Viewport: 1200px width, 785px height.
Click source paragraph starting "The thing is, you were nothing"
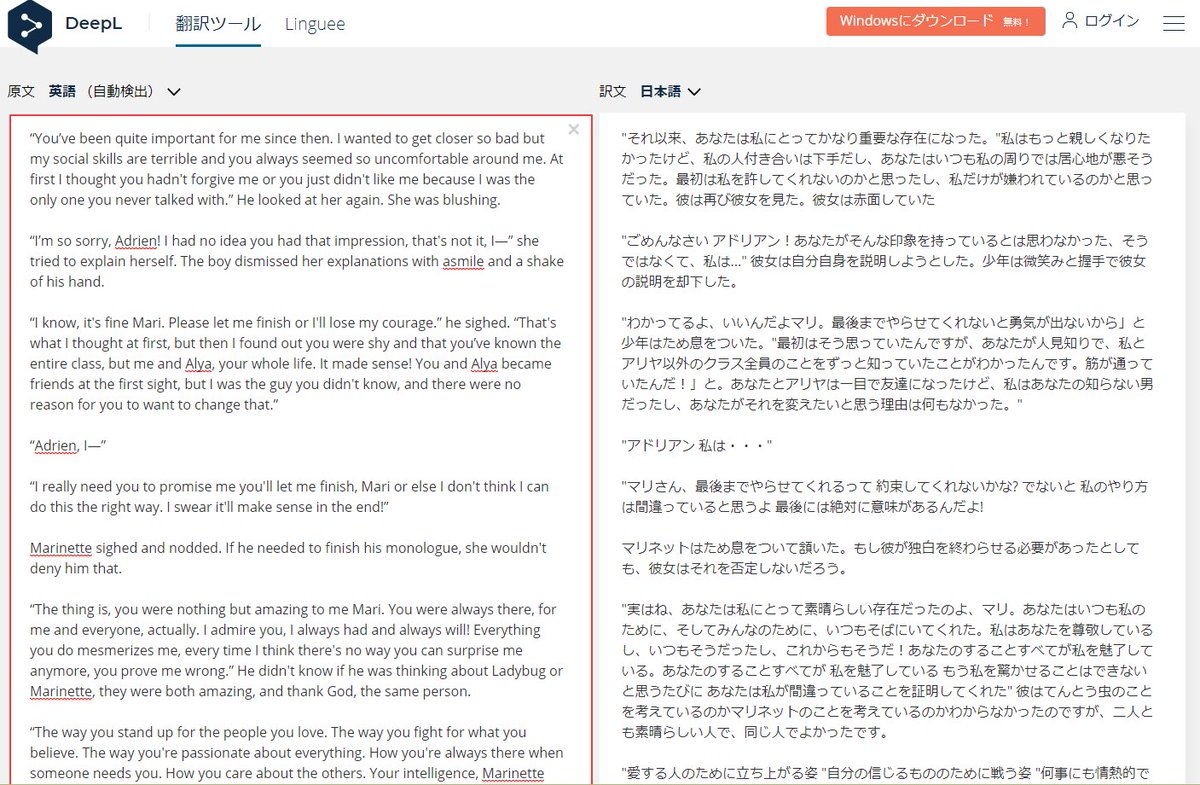(296, 650)
